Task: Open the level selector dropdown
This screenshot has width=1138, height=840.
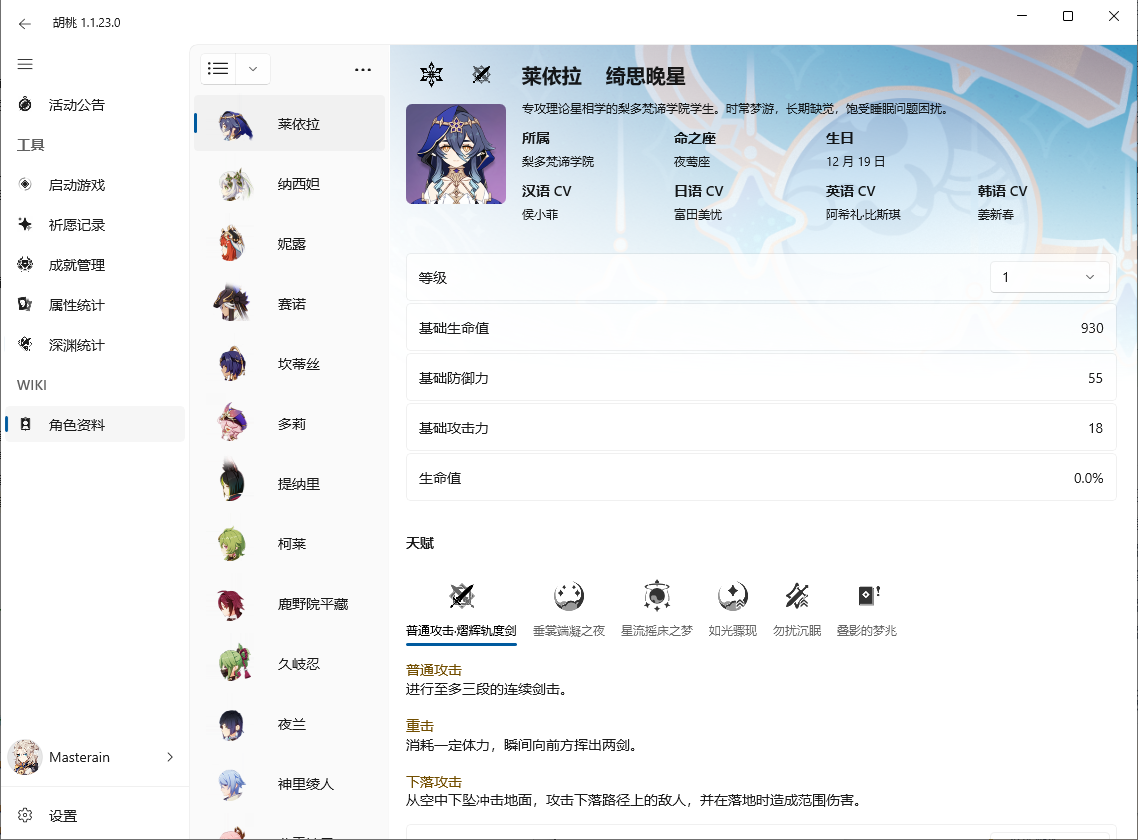Action: coord(1049,277)
